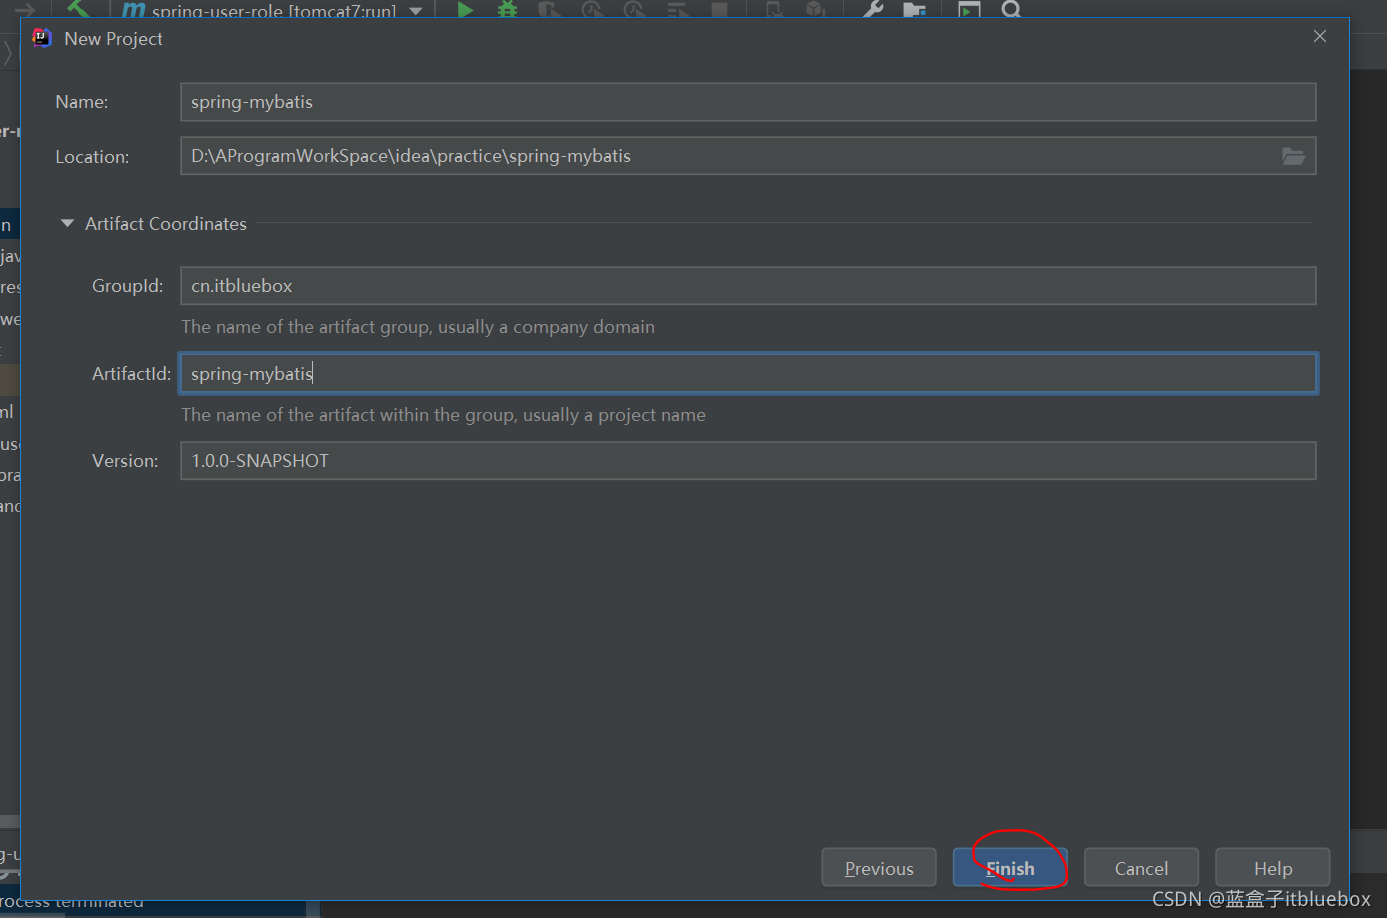Focus the ArtifactId field
The height and width of the screenshot is (918, 1387).
[x=748, y=373]
